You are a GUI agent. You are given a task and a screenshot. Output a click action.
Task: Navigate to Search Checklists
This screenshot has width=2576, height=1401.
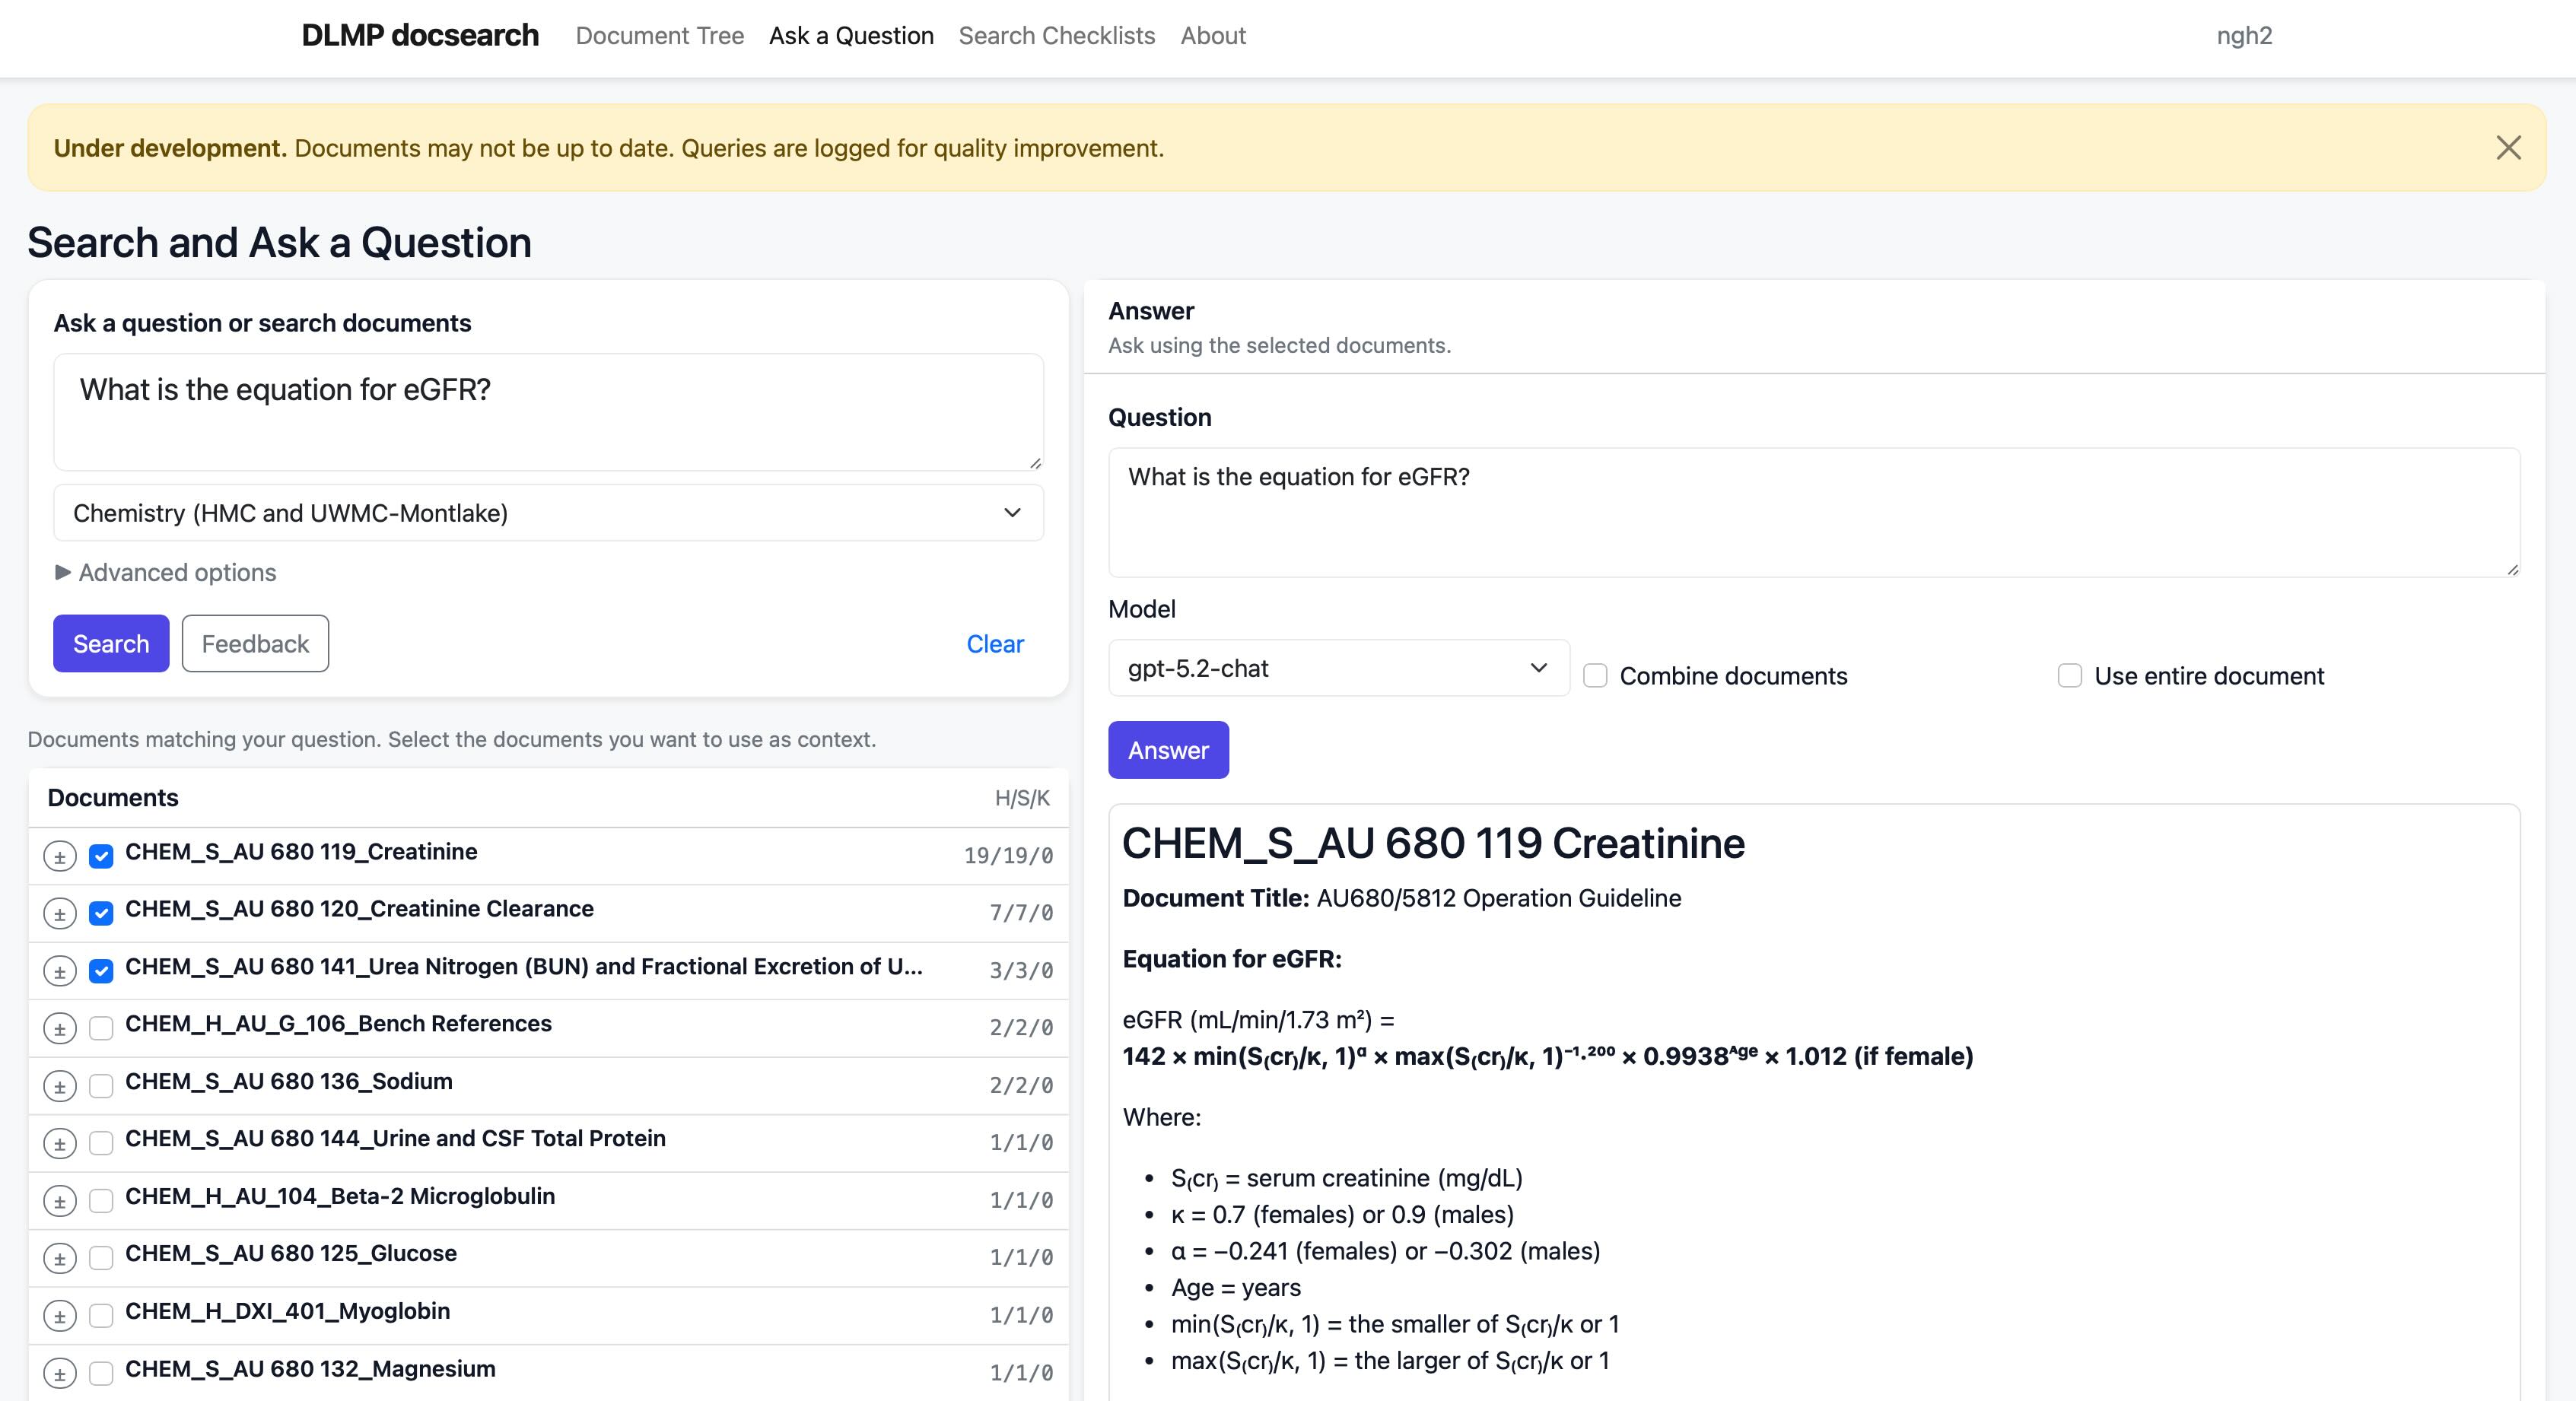(x=1057, y=36)
